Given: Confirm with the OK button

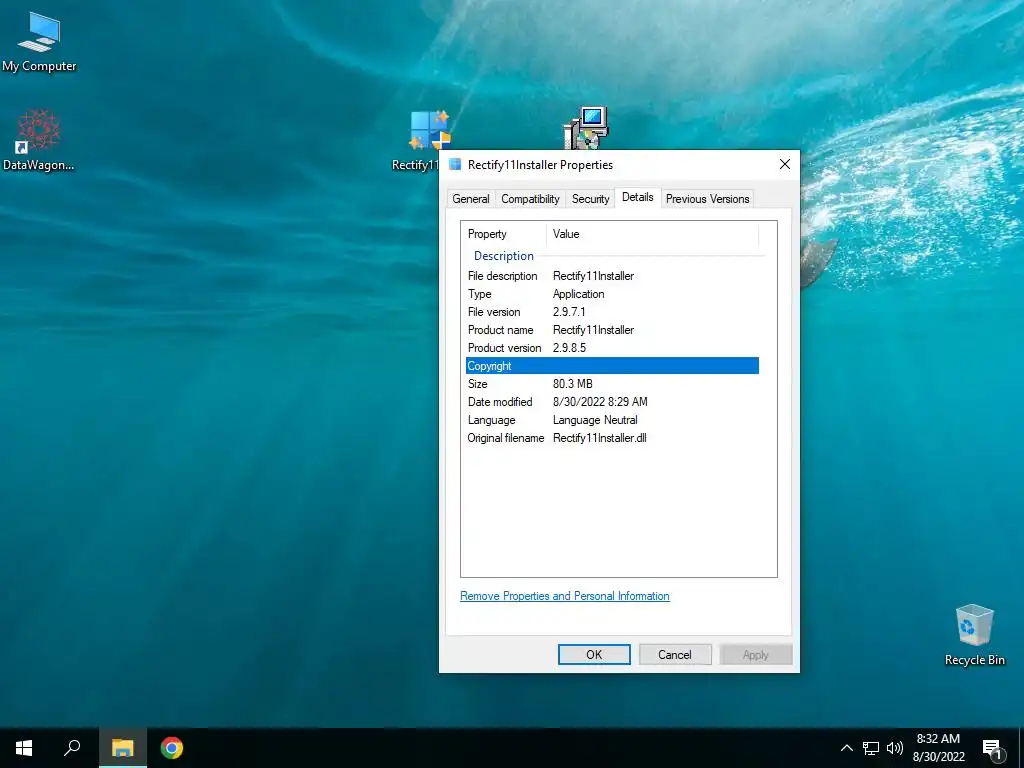Looking at the screenshot, I should click(x=594, y=654).
